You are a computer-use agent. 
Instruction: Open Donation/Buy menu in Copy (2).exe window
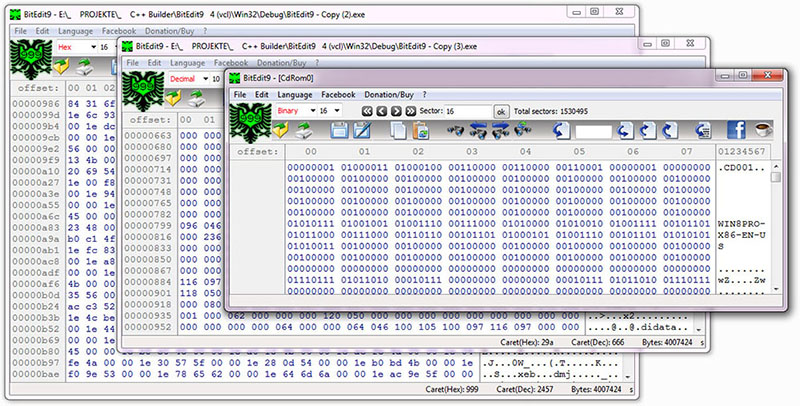pos(169,31)
